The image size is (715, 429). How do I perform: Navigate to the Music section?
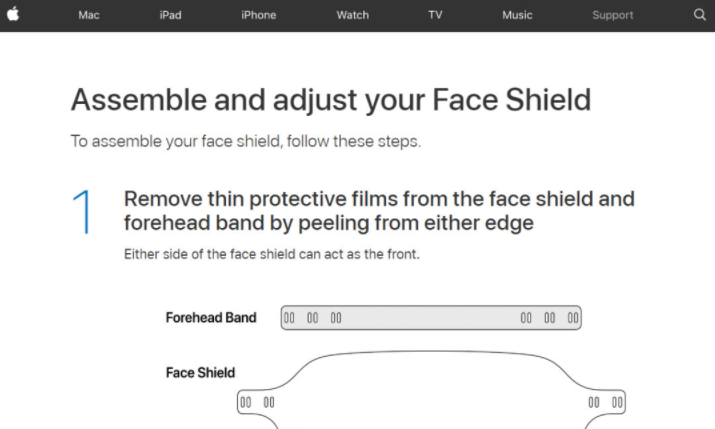tap(517, 15)
